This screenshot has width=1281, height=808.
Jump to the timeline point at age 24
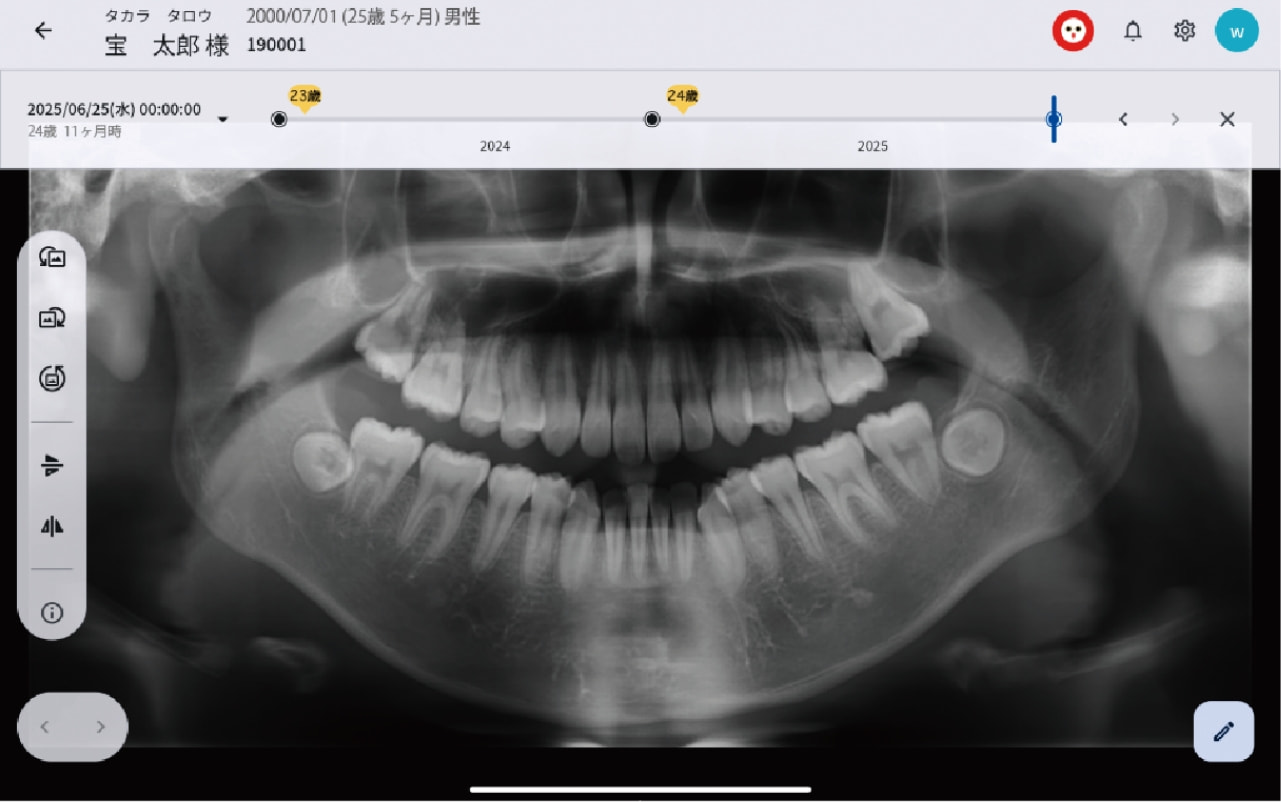[x=652, y=119]
